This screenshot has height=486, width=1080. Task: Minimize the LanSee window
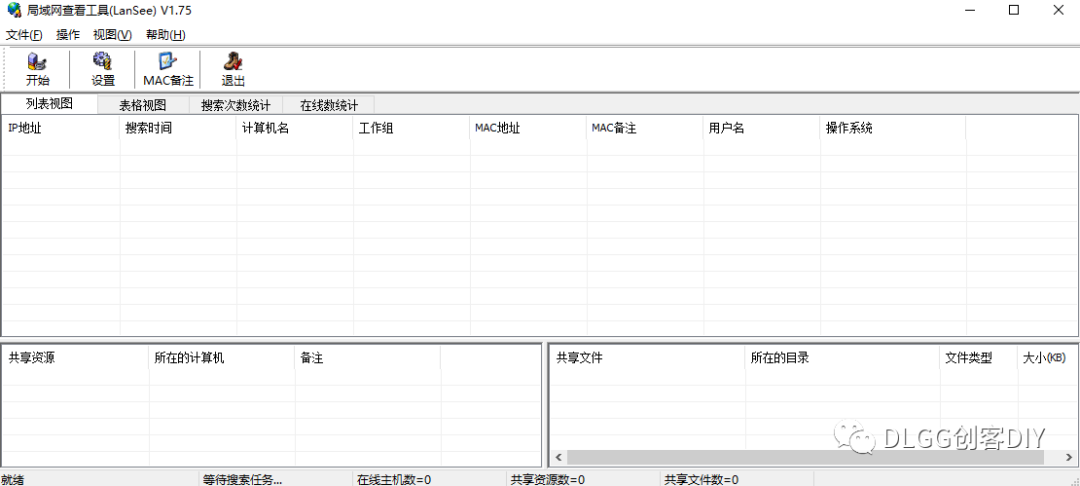click(x=969, y=10)
